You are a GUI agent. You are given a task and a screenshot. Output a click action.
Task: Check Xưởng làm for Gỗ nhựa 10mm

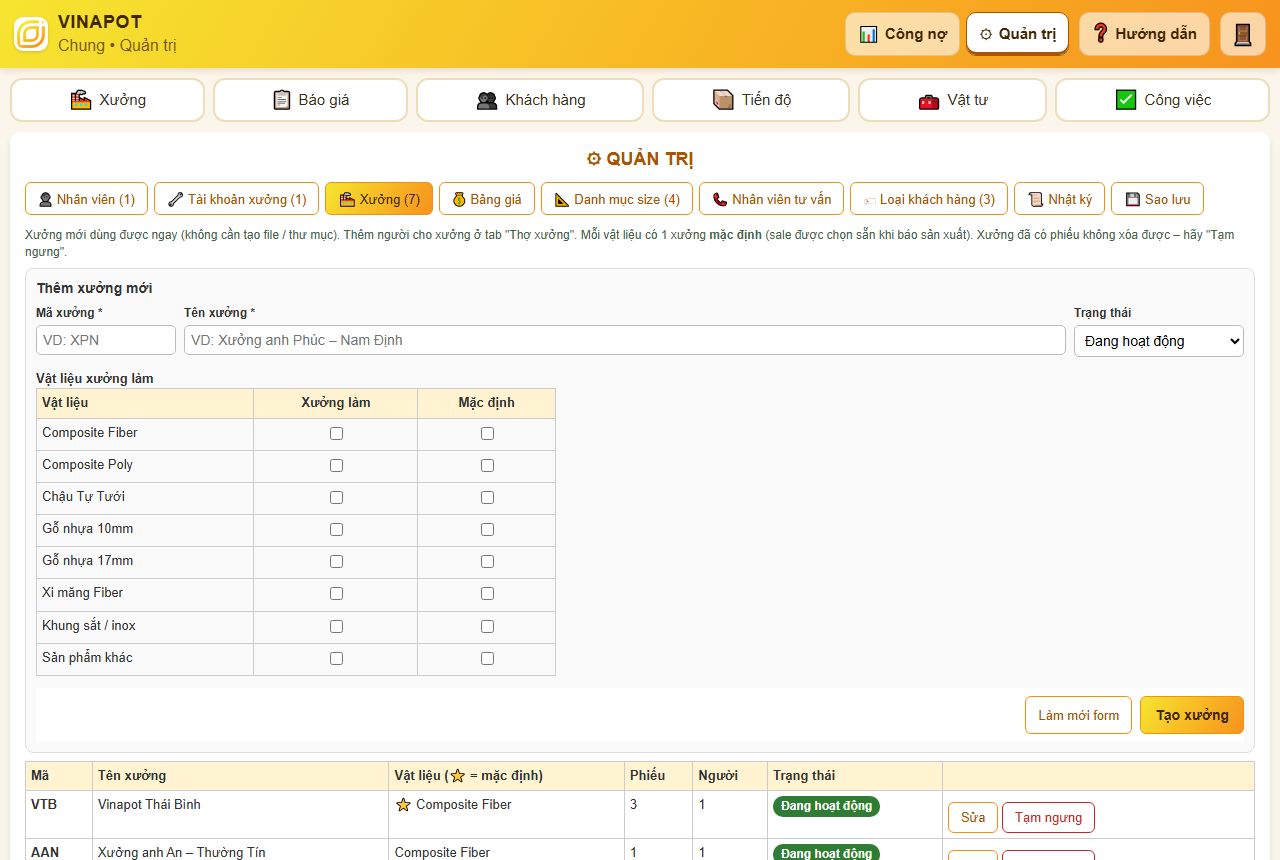point(336,529)
